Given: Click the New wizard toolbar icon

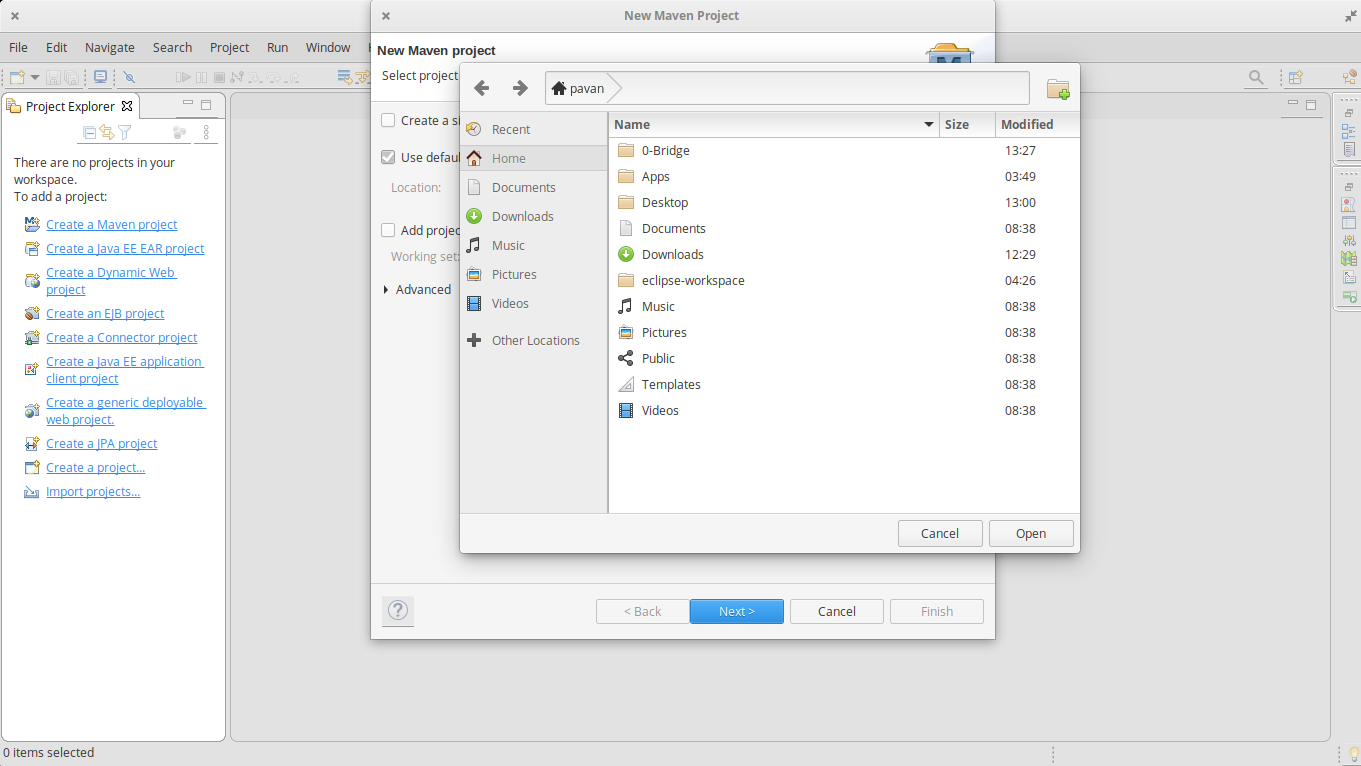Looking at the screenshot, I should click(x=17, y=77).
